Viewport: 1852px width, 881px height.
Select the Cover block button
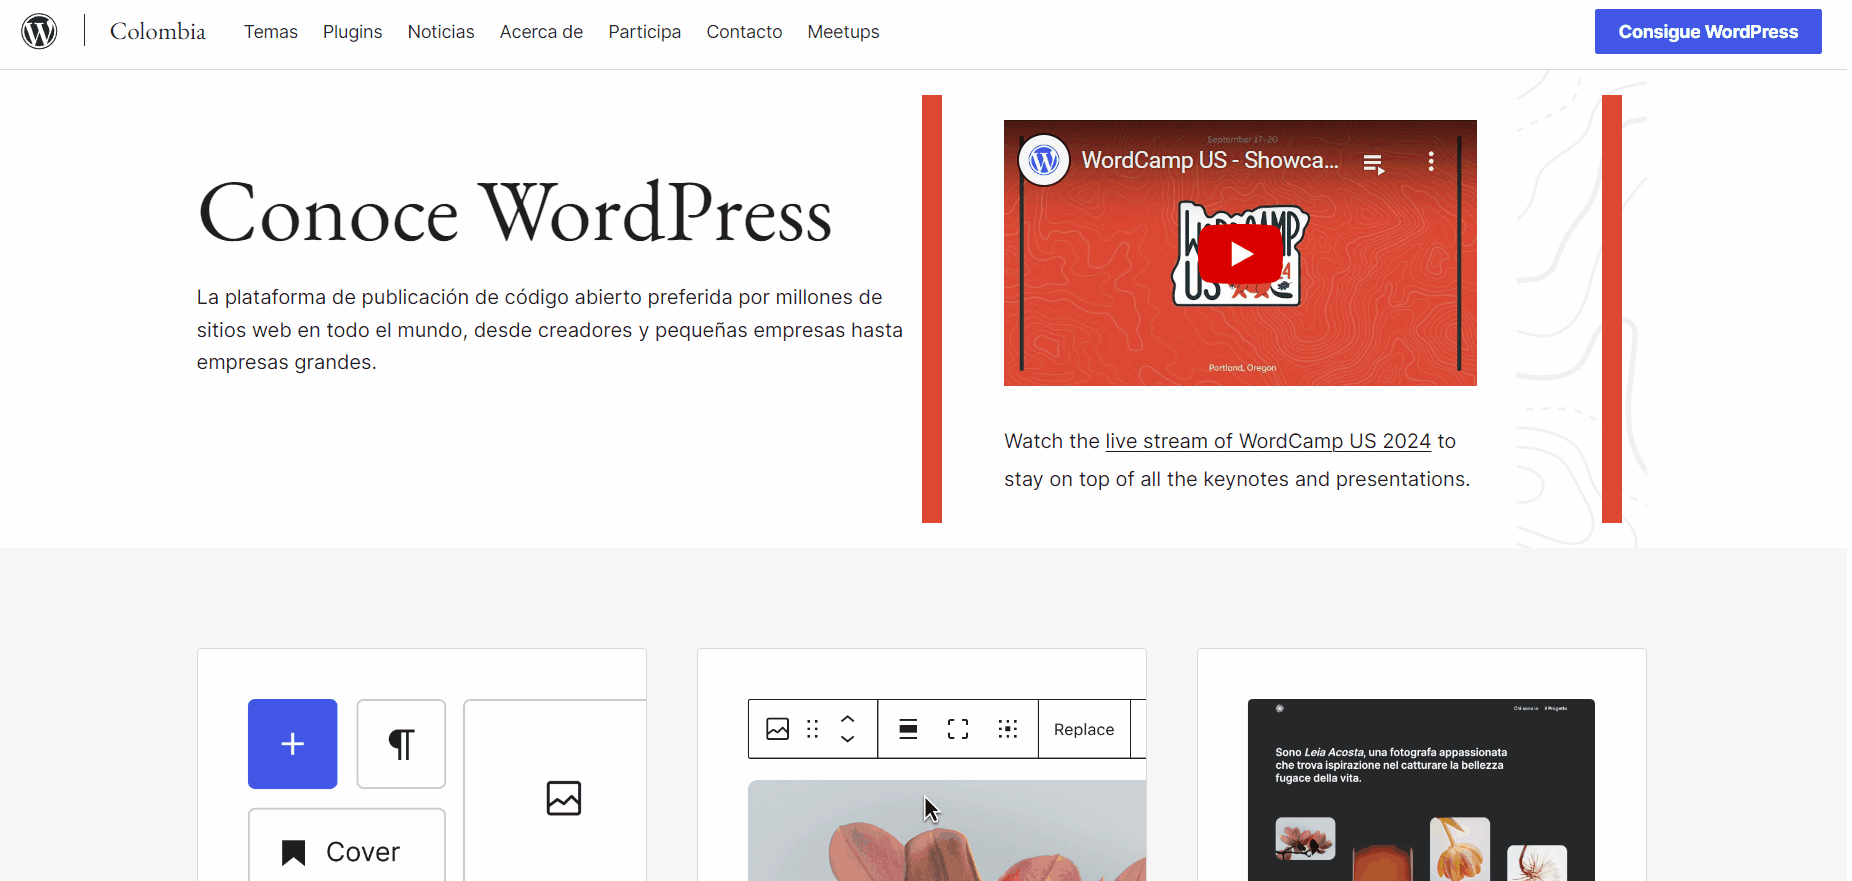(x=346, y=851)
